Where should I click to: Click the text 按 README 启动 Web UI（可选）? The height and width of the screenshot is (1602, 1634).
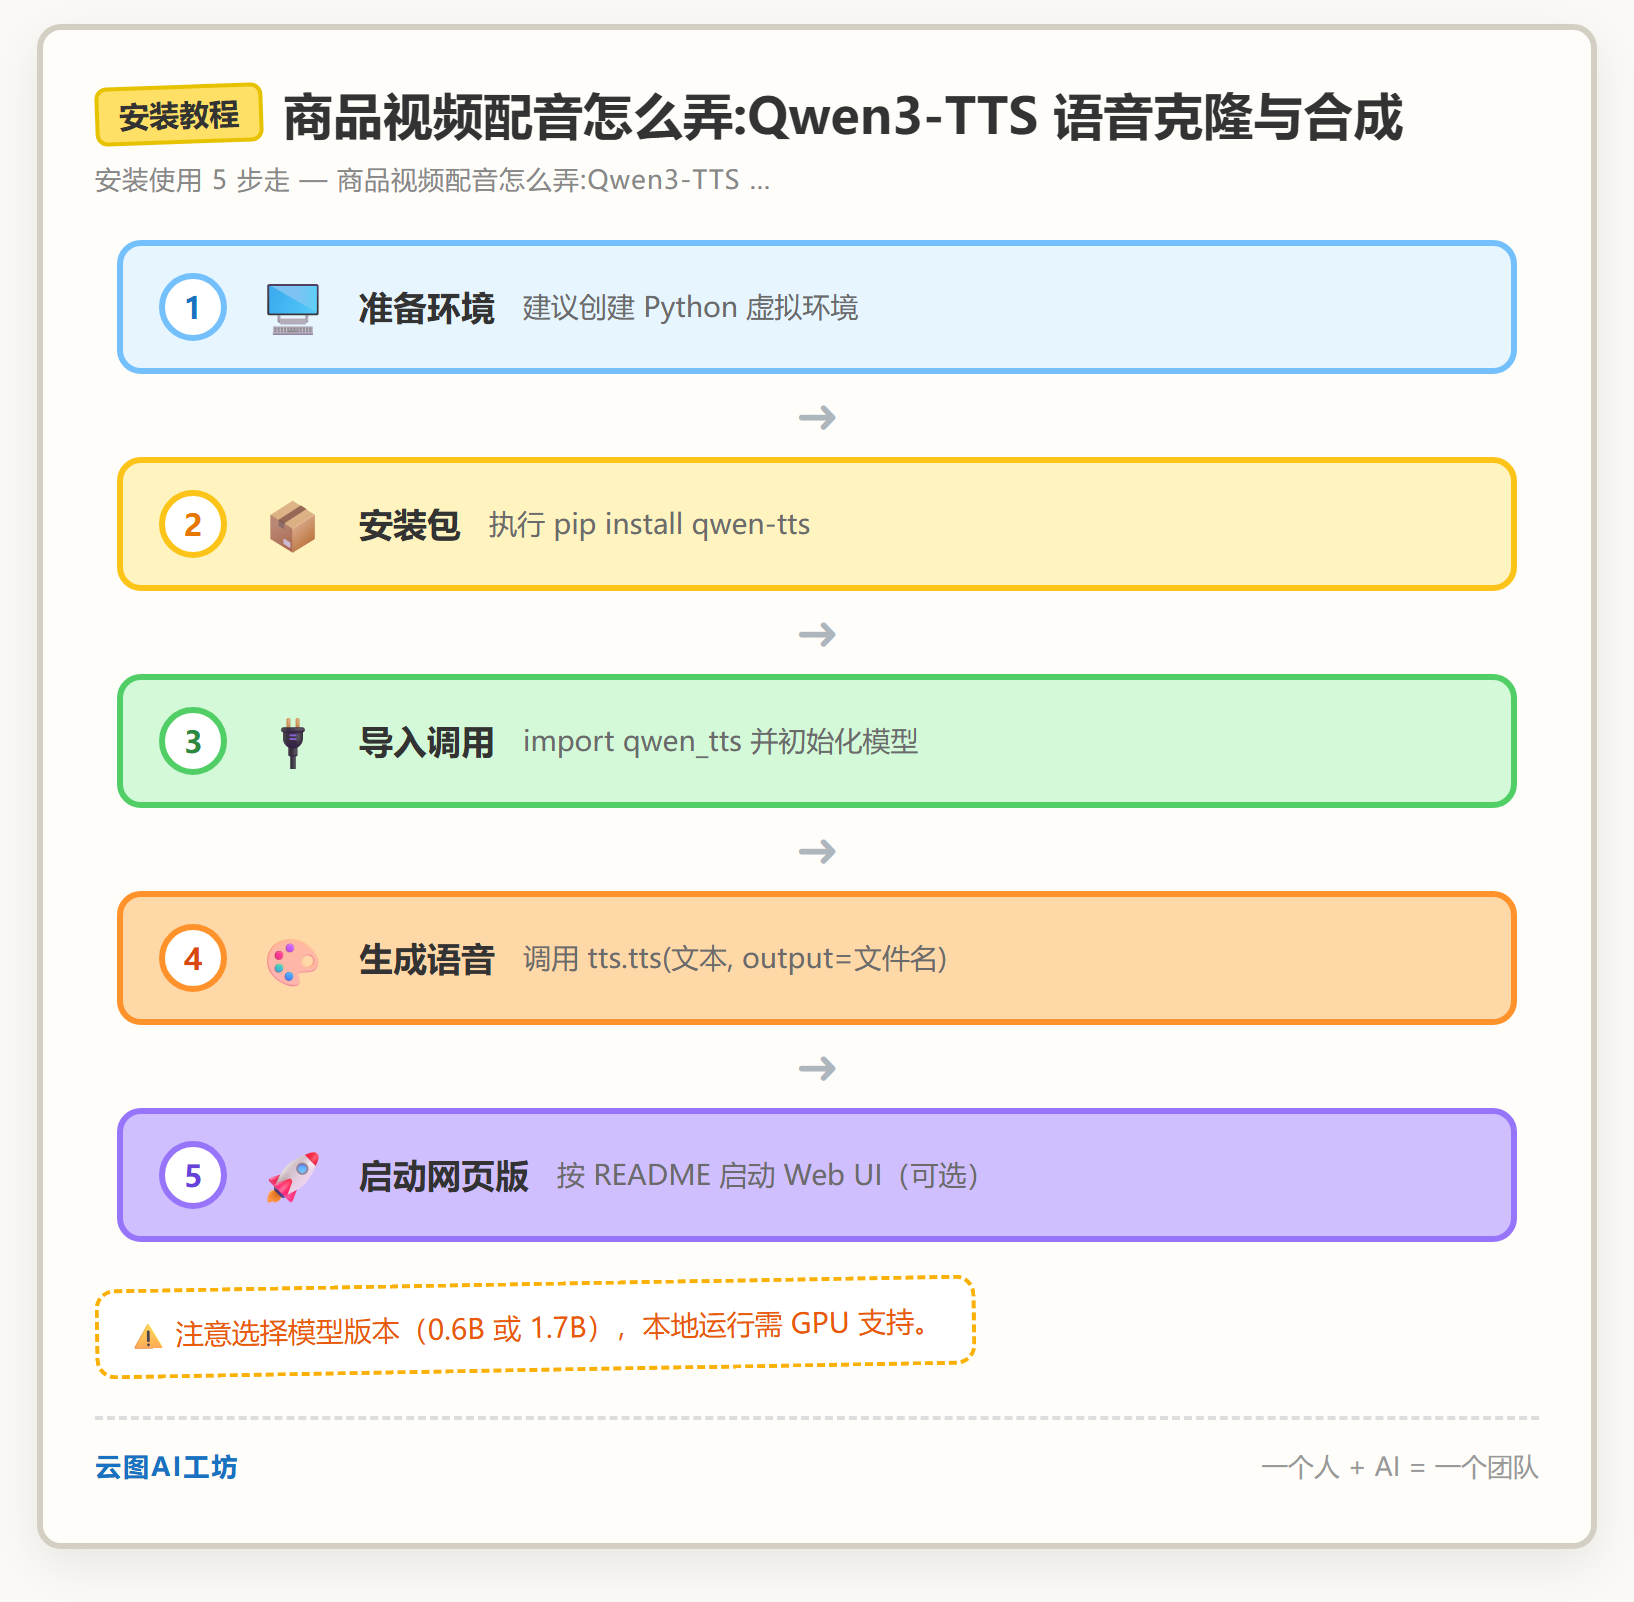(768, 1176)
